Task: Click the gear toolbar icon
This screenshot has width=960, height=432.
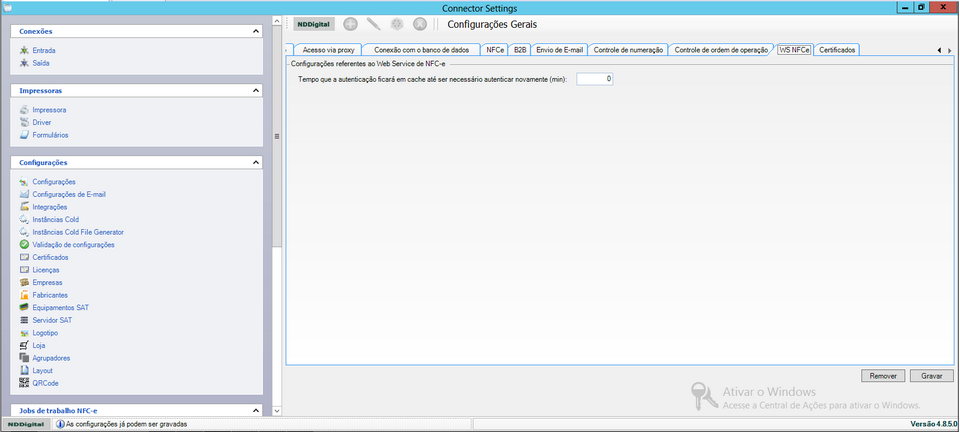Action: pos(397,24)
